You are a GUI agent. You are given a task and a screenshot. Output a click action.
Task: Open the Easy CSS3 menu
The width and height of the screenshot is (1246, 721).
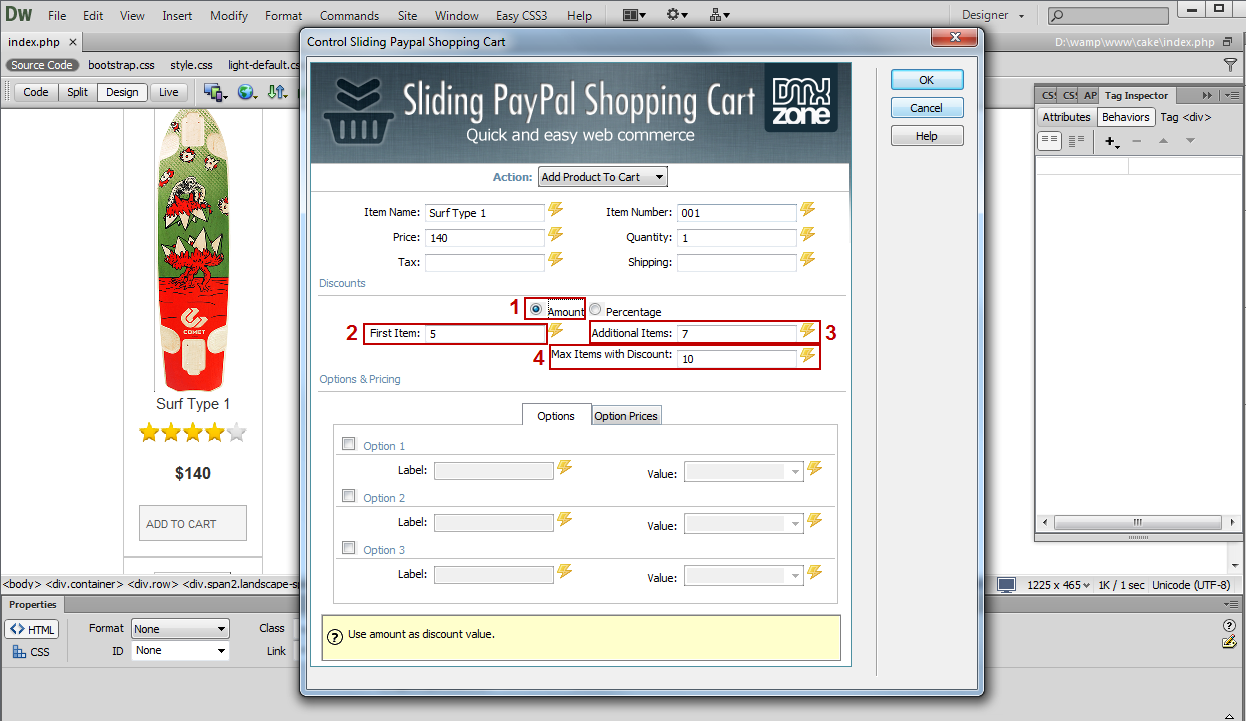523,16
